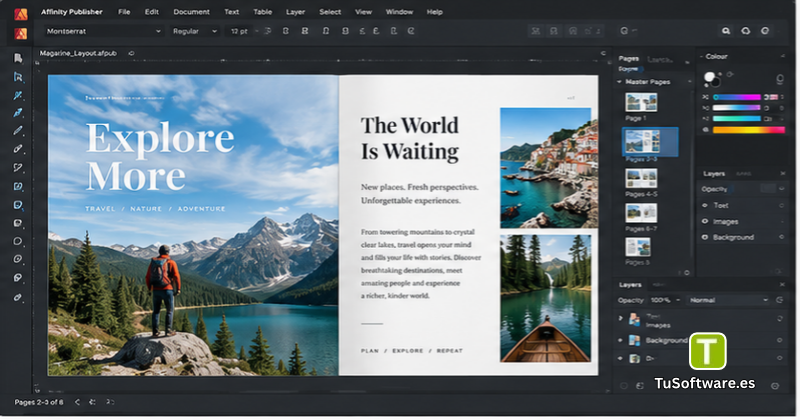The height and width of the screenshot is (420, 800).
Task: Open the Master Pages options arrow on the right
Action: pyautogui.click(x=689, y=82)
